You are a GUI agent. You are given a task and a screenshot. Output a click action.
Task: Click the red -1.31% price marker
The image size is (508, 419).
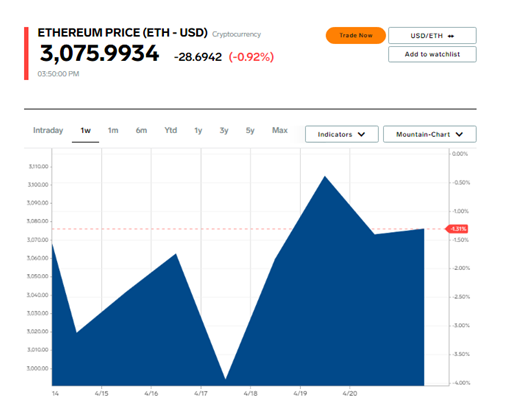[x=457, y=229]
